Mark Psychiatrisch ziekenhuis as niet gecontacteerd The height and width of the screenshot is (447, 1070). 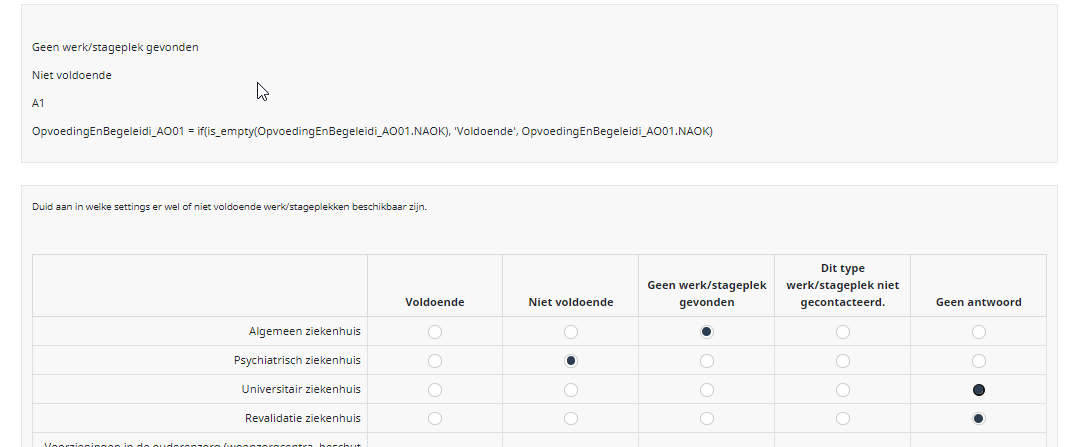pyautogui.click(x=842, y=360)
